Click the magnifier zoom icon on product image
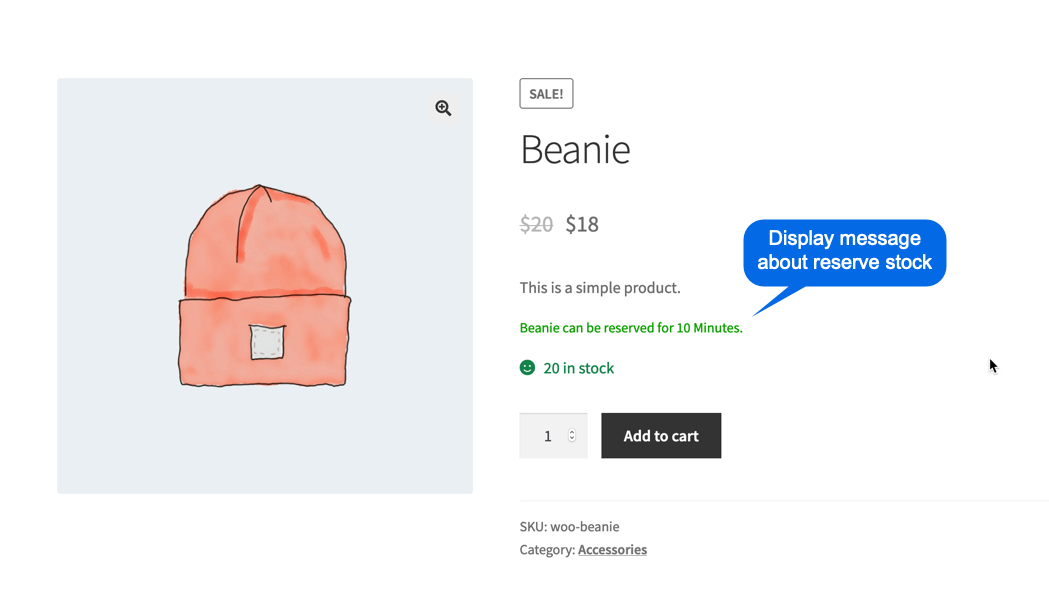 tap(443, 108)
